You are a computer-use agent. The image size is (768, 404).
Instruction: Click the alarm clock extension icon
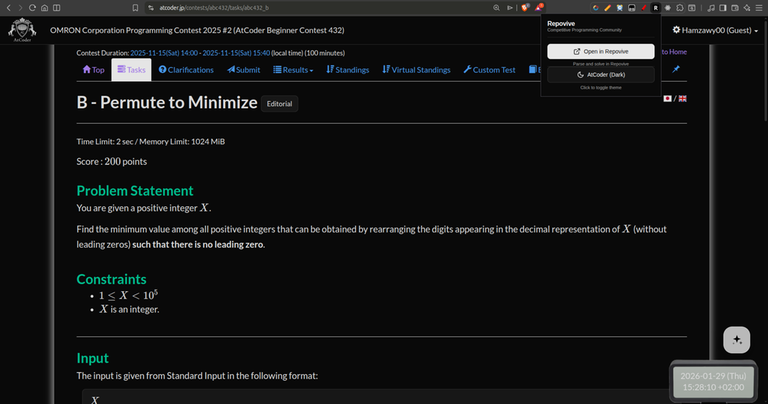620,8
